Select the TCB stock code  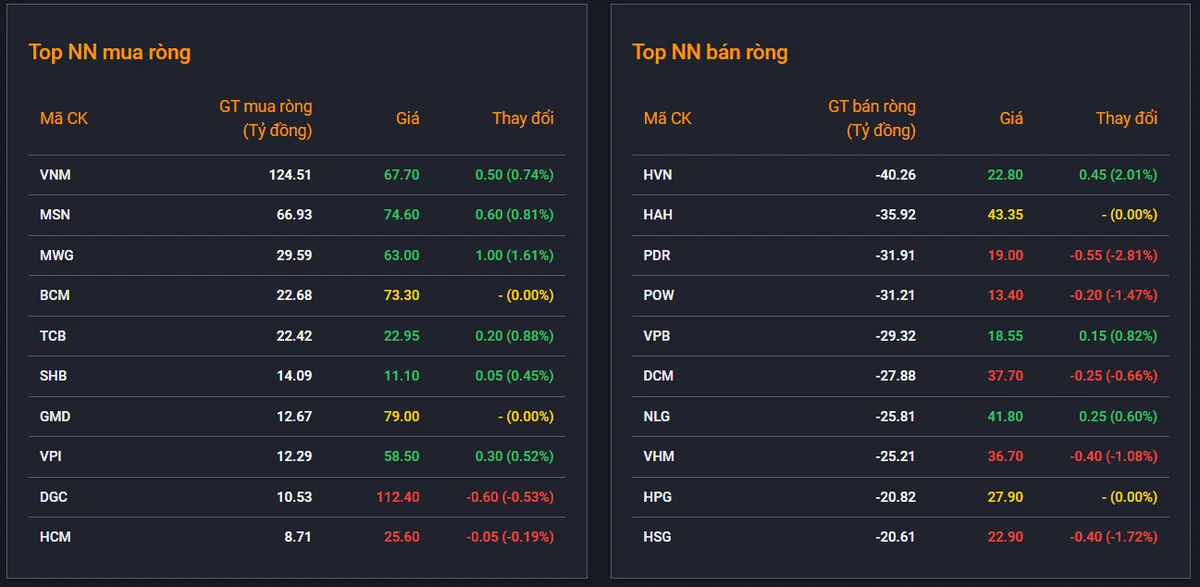[x=53, y=336]
